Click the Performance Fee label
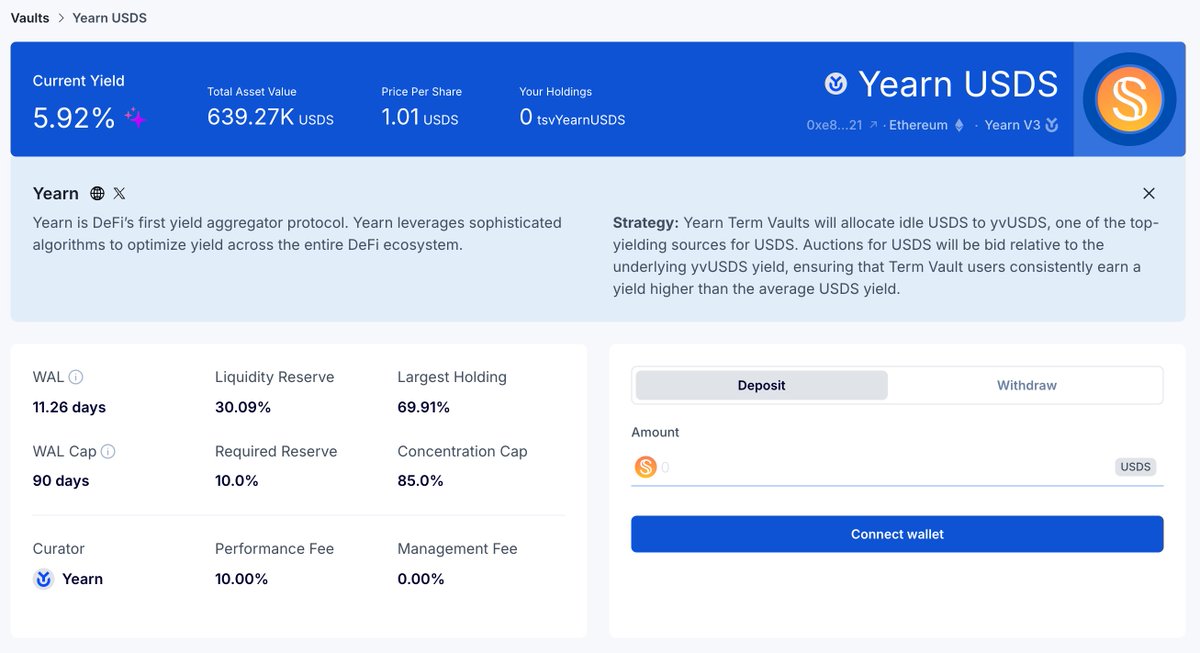Screen dimensions: 1200x653 [275, 549]
